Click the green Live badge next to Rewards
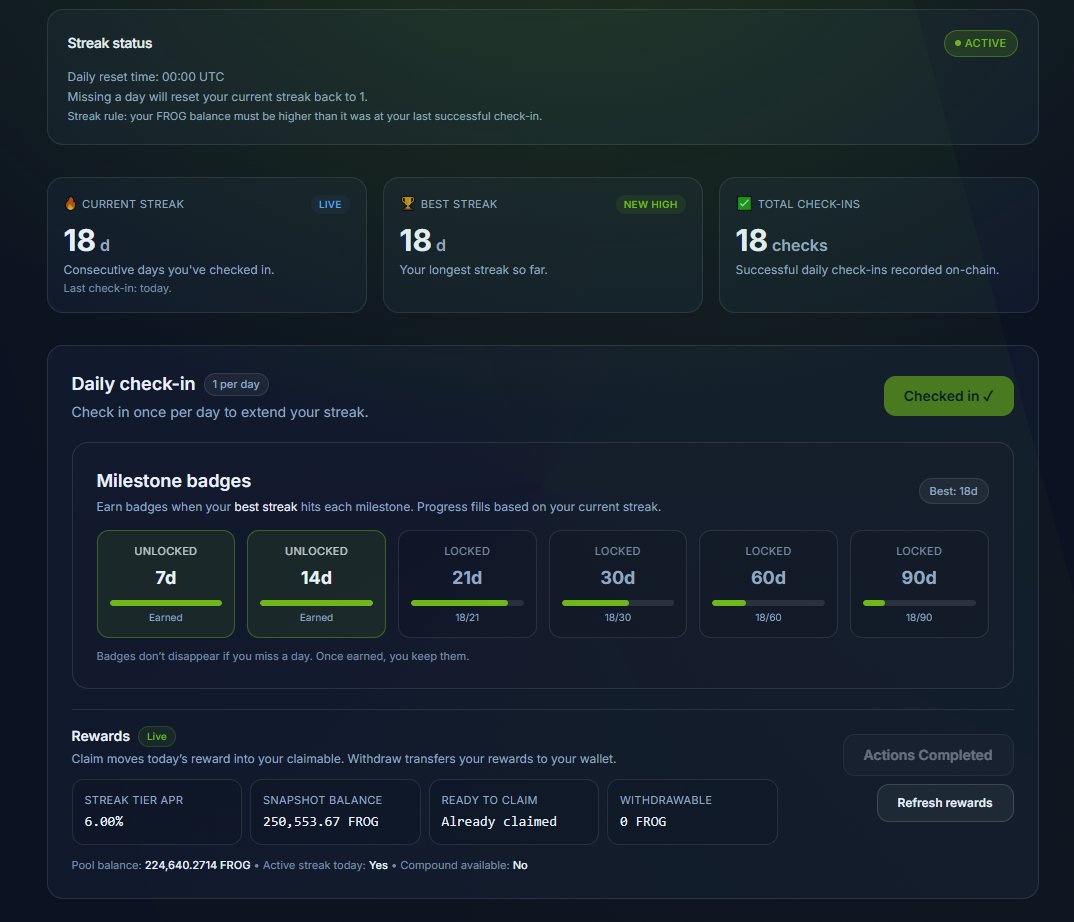 (x=157, y=736)
